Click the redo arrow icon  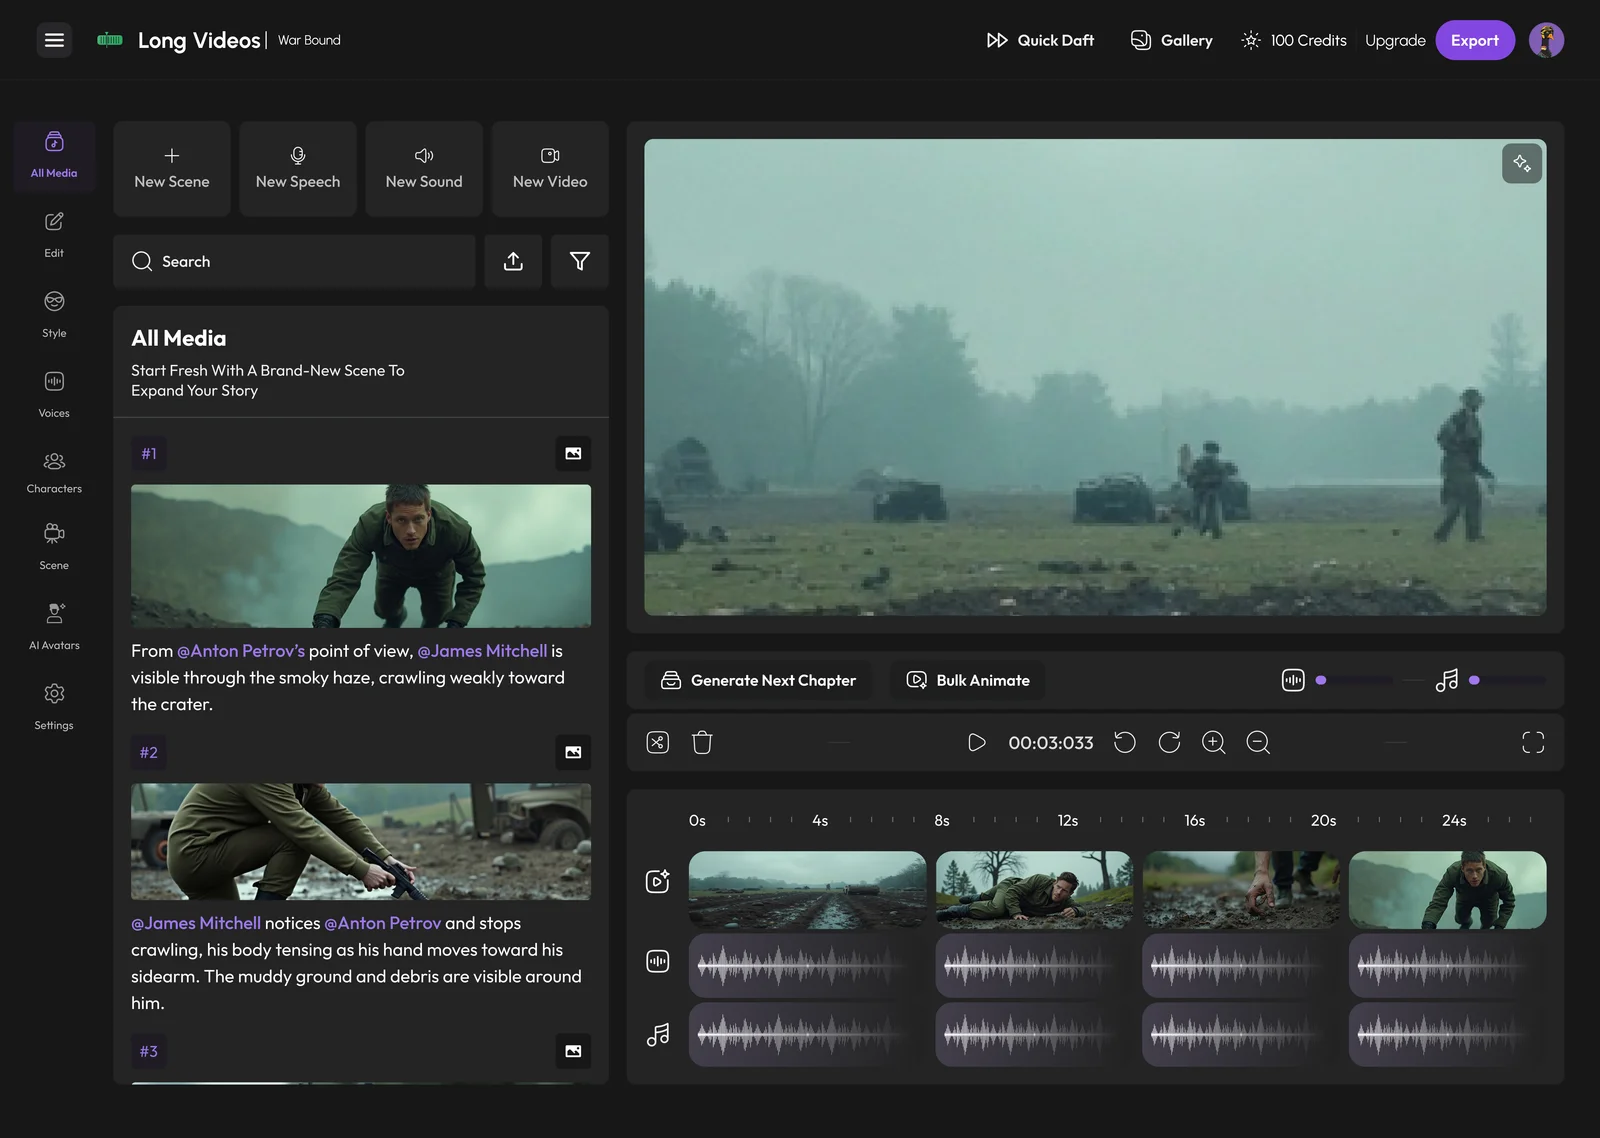1169,742
